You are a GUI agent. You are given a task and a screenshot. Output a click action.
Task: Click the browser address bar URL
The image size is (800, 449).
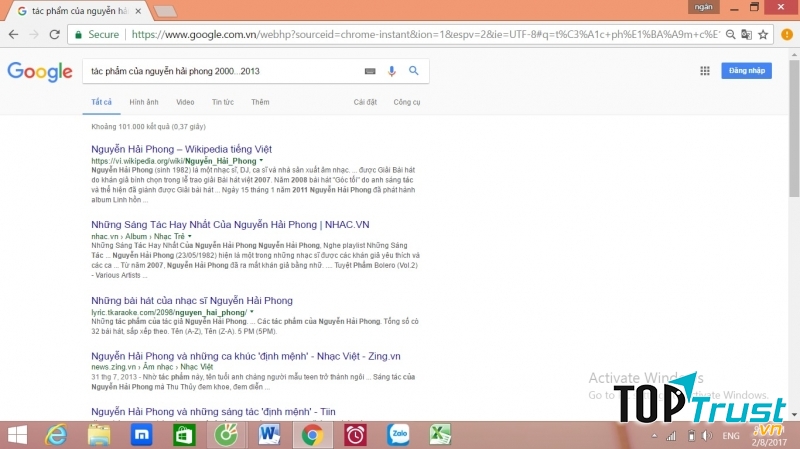click(426, 34)
